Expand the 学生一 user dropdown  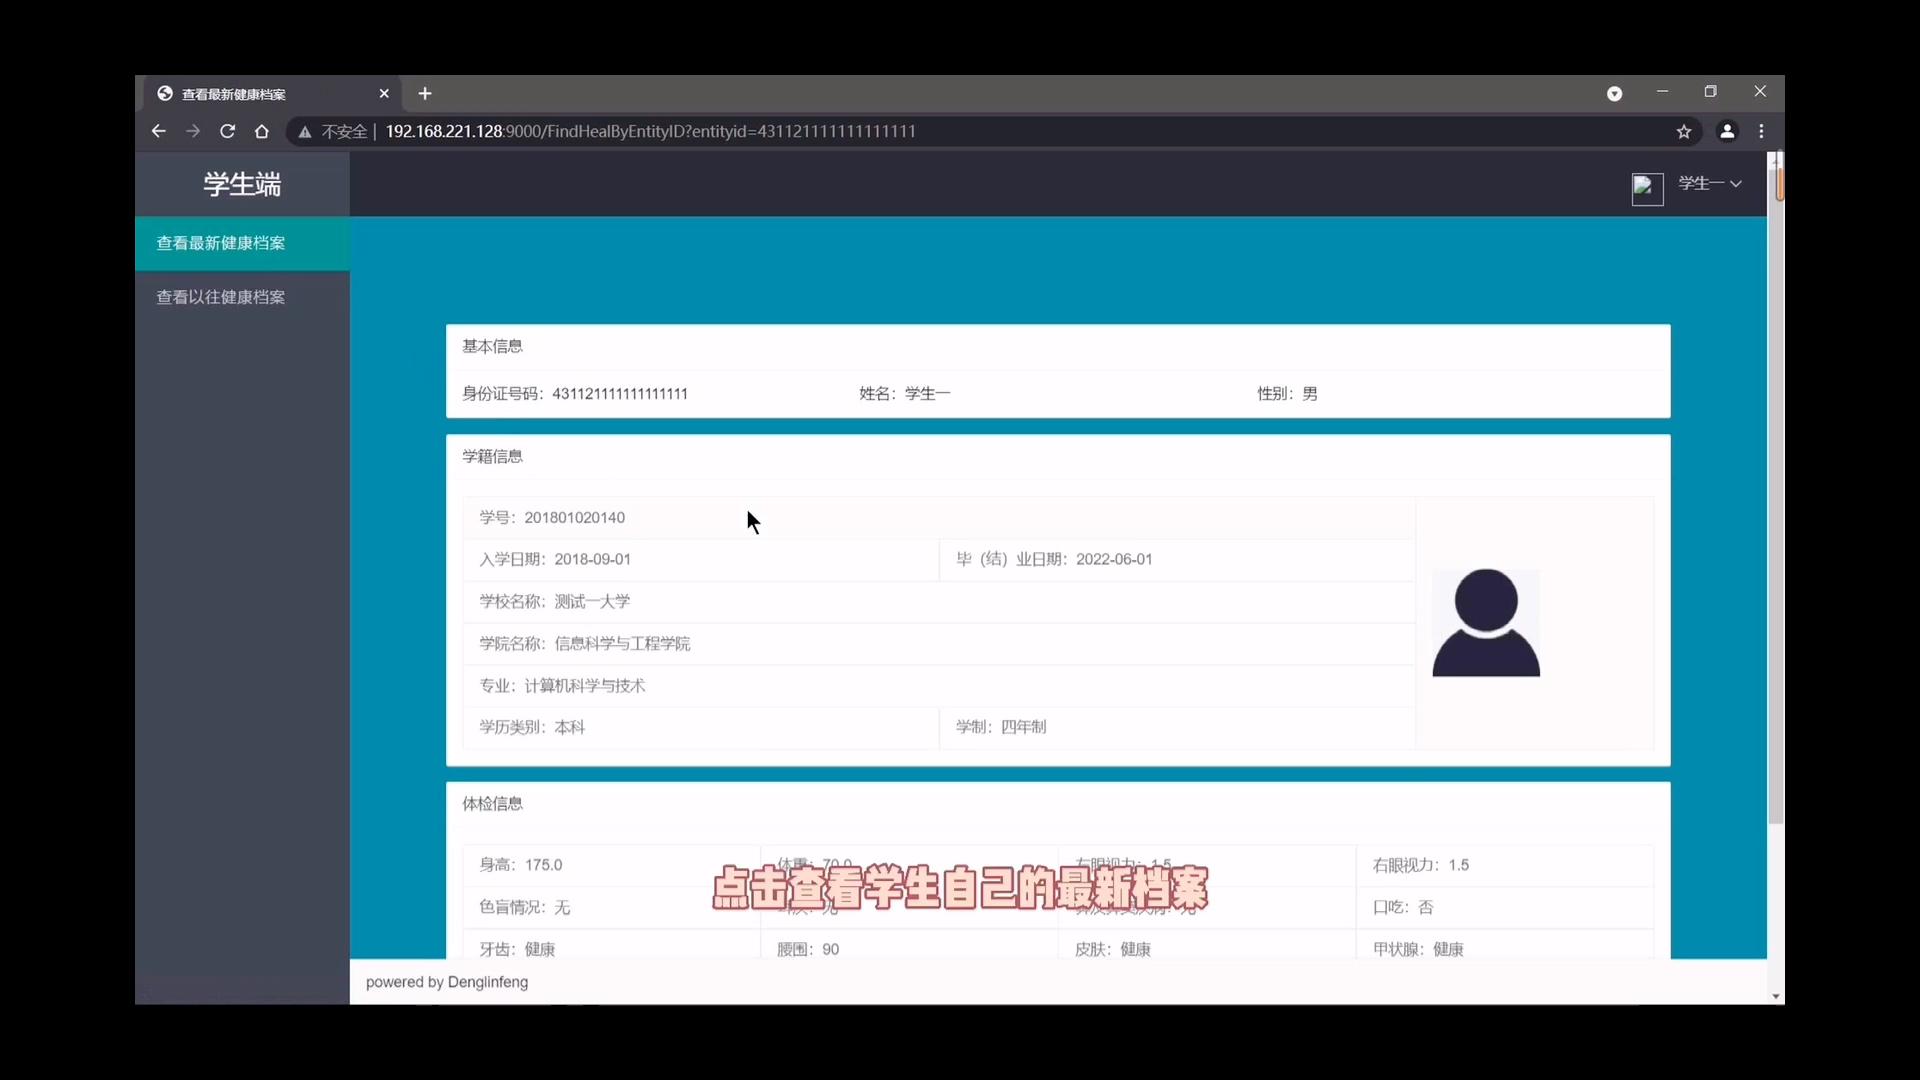coord(1710,183)
